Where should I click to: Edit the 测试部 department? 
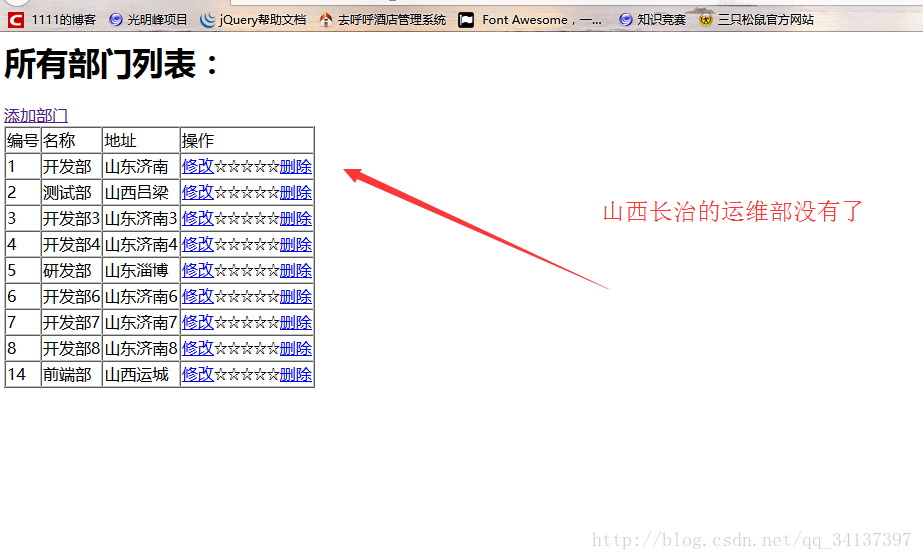point(198,193)
